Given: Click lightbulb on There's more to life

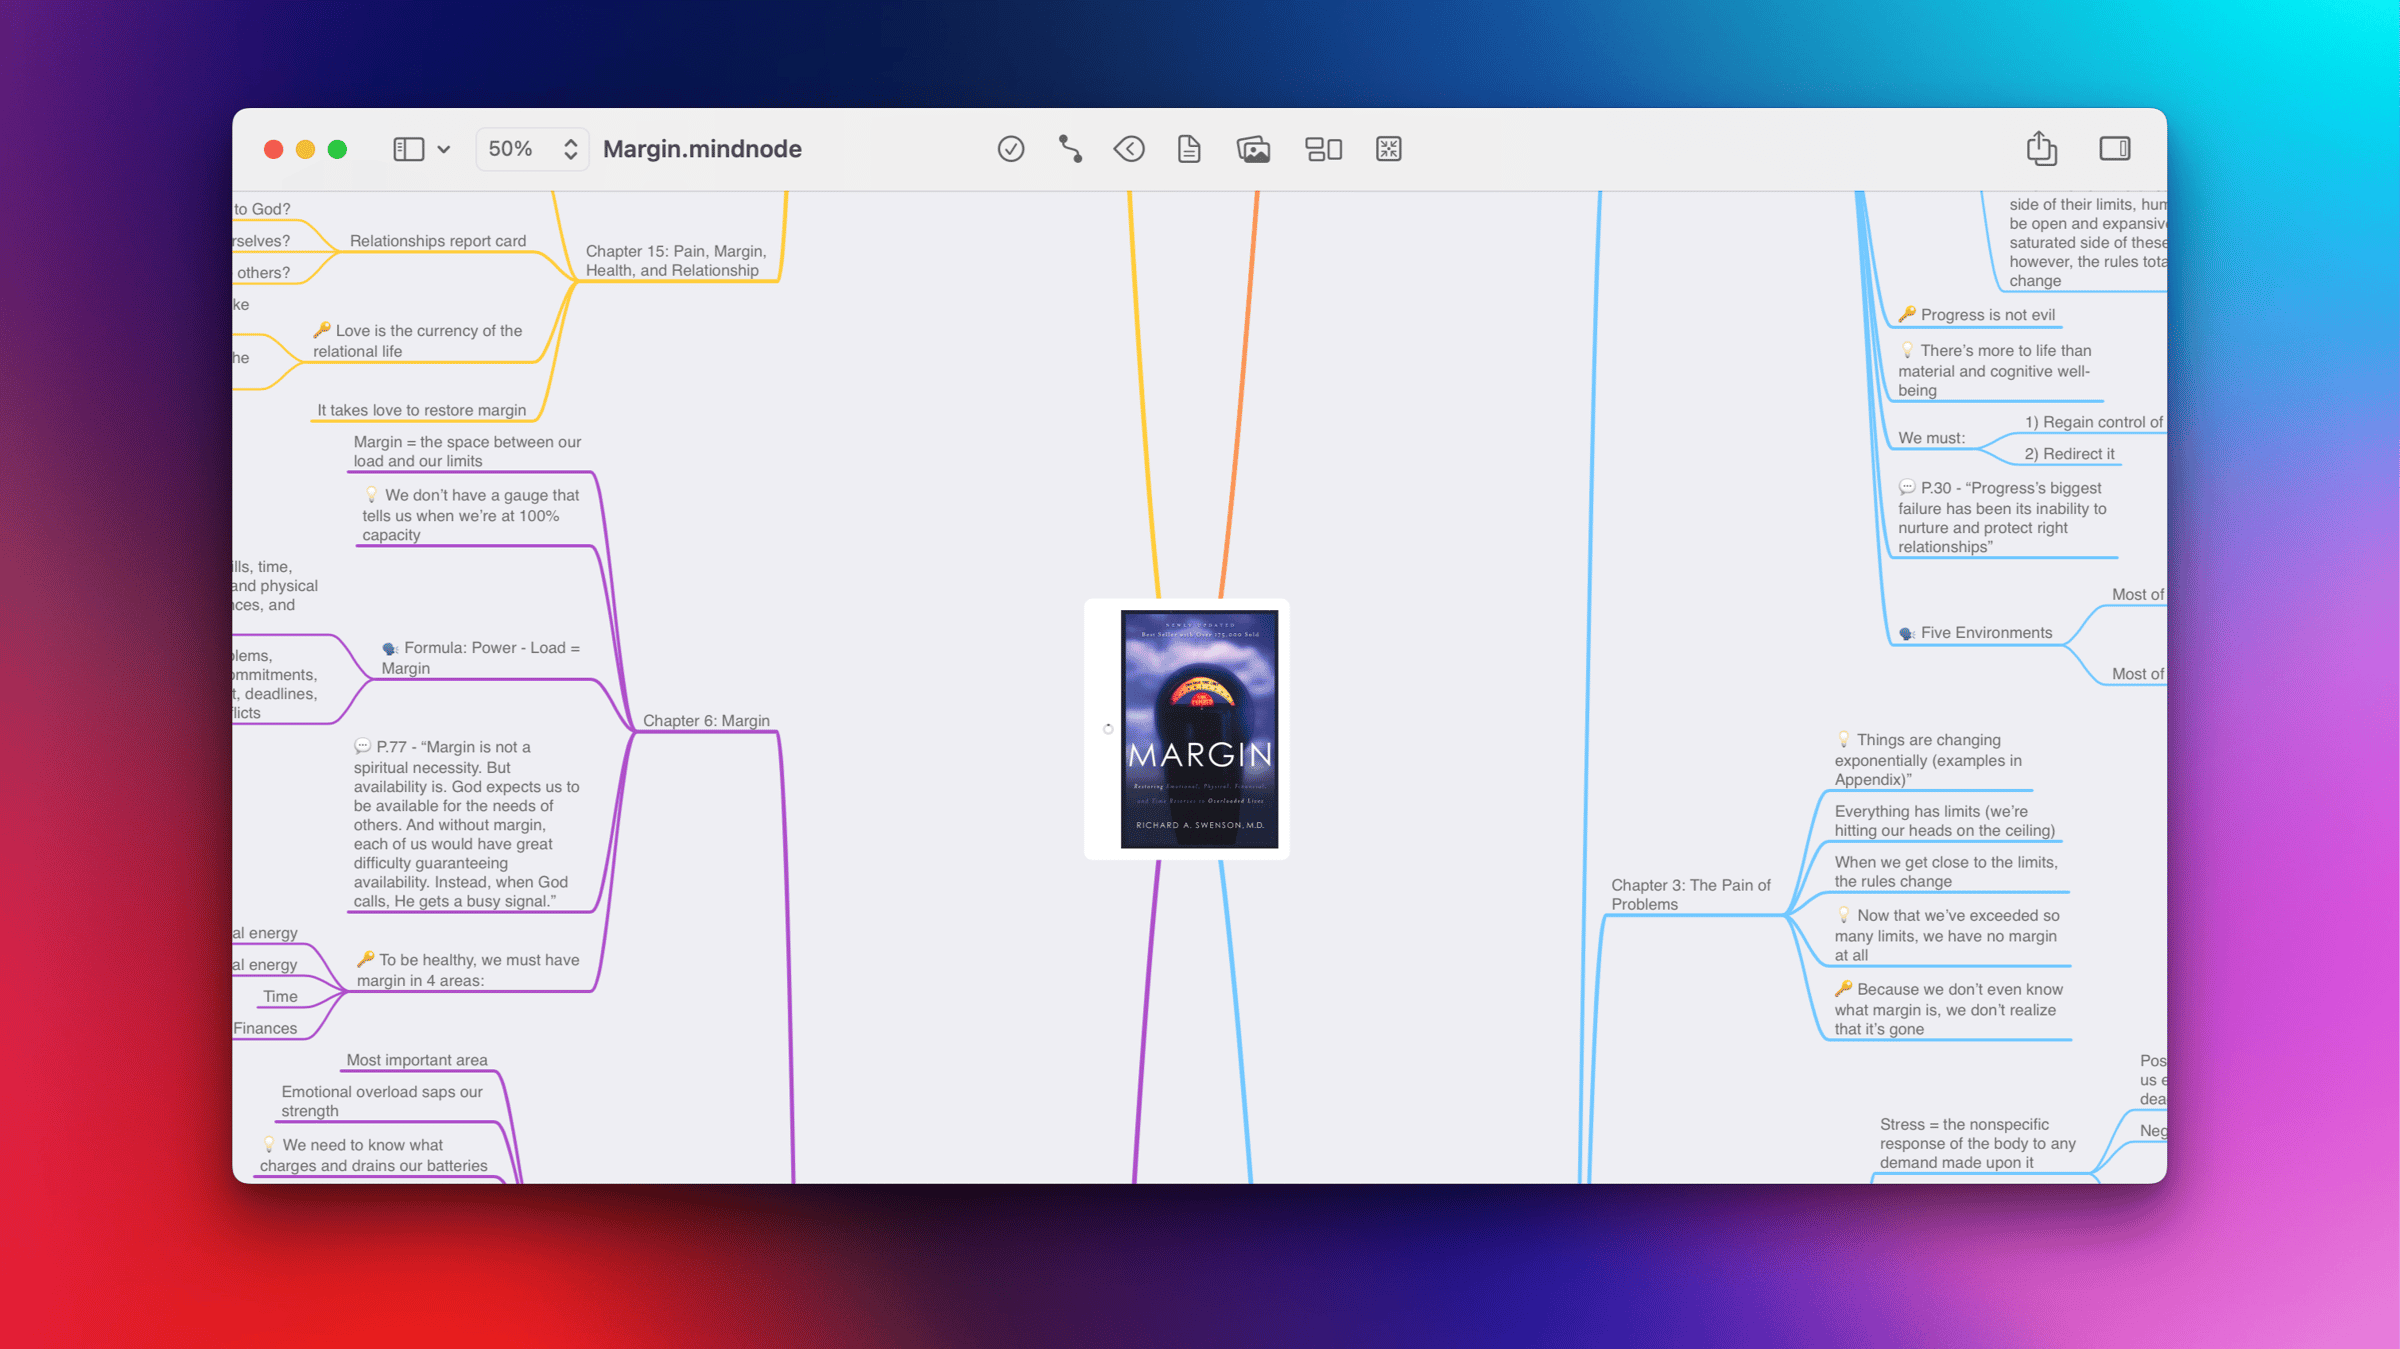Looking at the screenshot, I should 1907,350.
